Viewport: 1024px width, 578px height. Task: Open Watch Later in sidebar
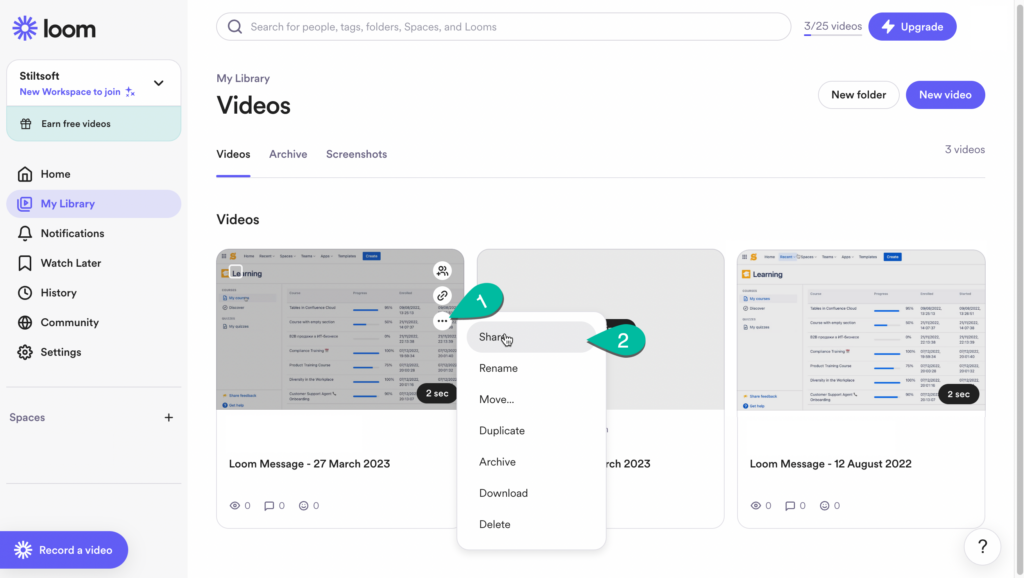pos(93,263)
